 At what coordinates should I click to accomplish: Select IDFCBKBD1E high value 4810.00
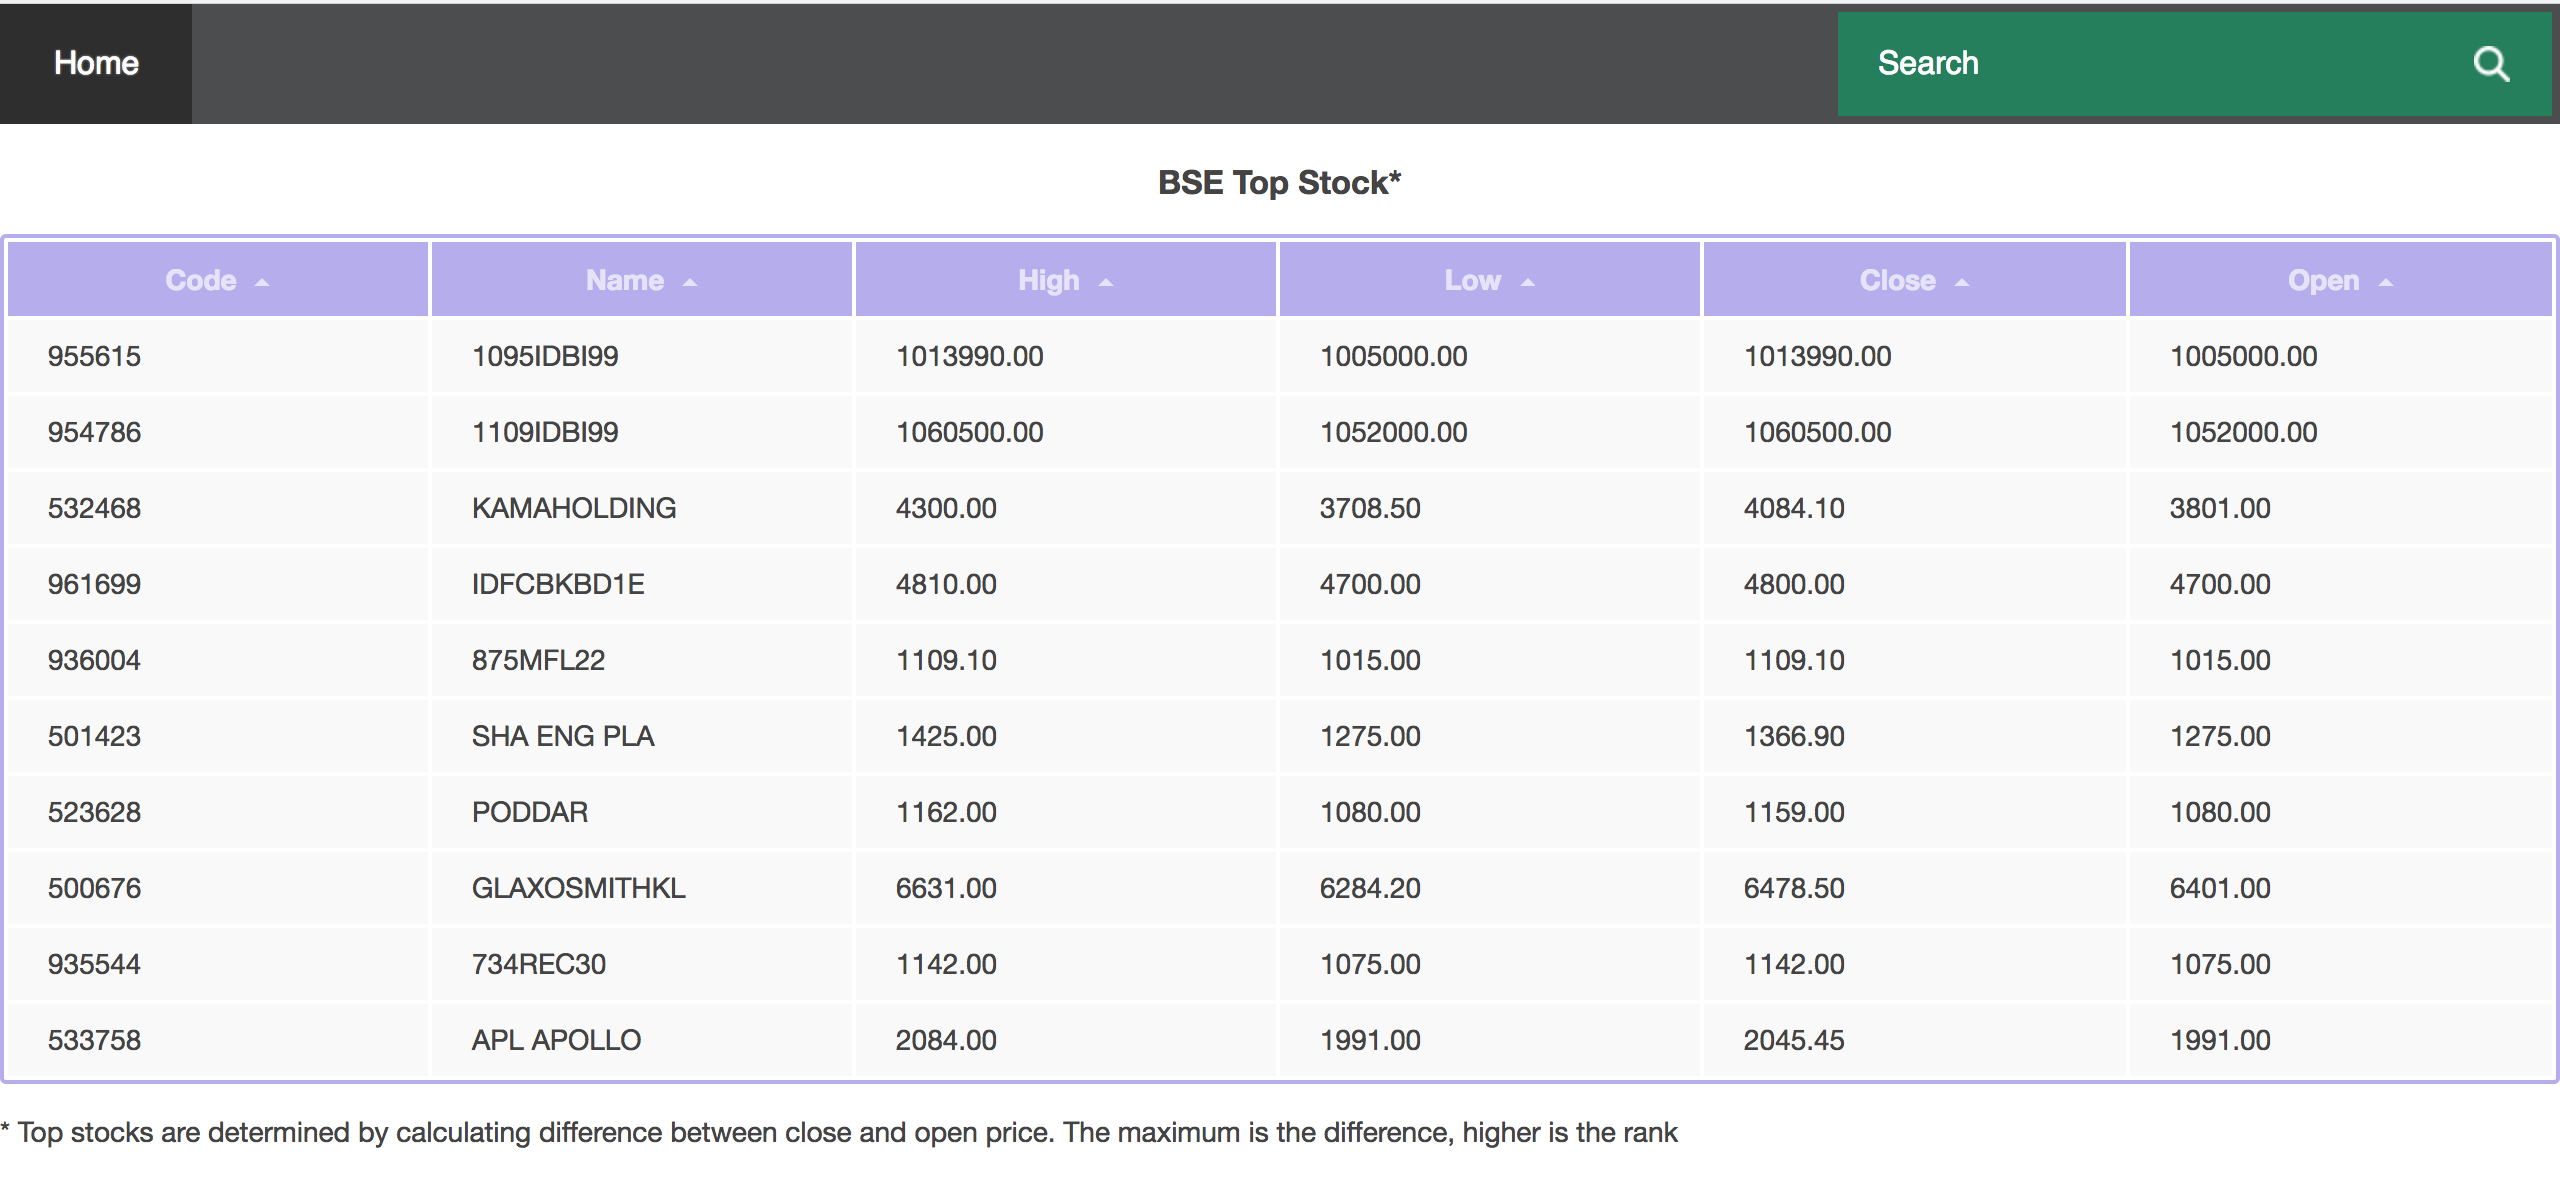pos(946,584)
